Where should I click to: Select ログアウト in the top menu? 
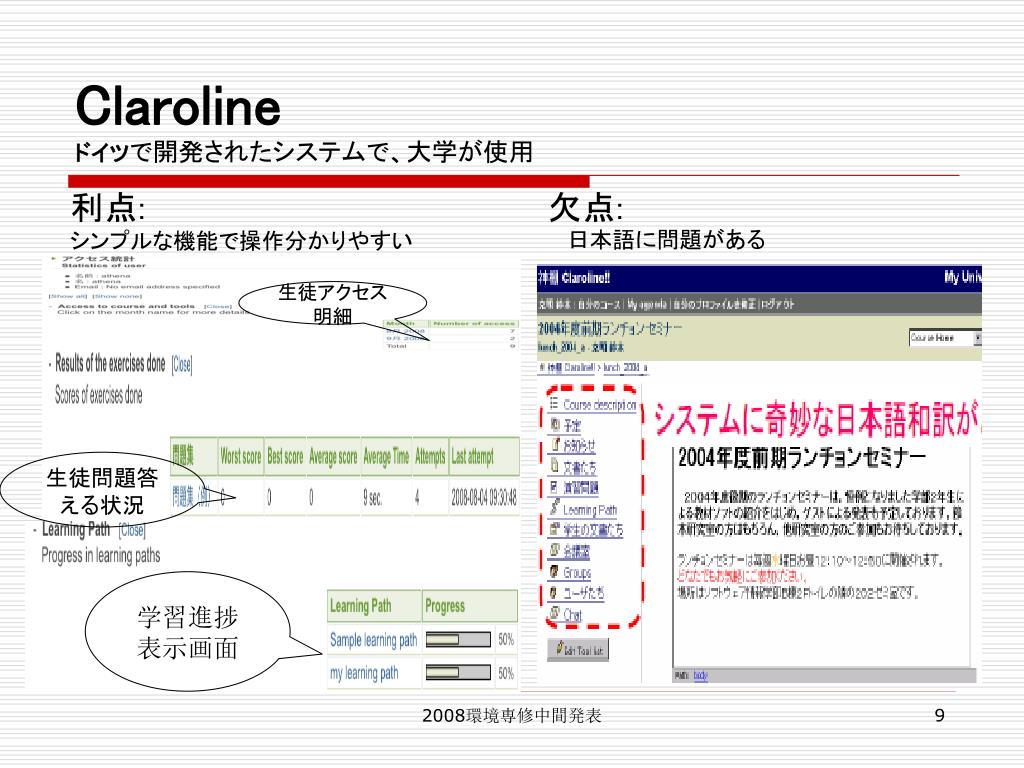779,304
